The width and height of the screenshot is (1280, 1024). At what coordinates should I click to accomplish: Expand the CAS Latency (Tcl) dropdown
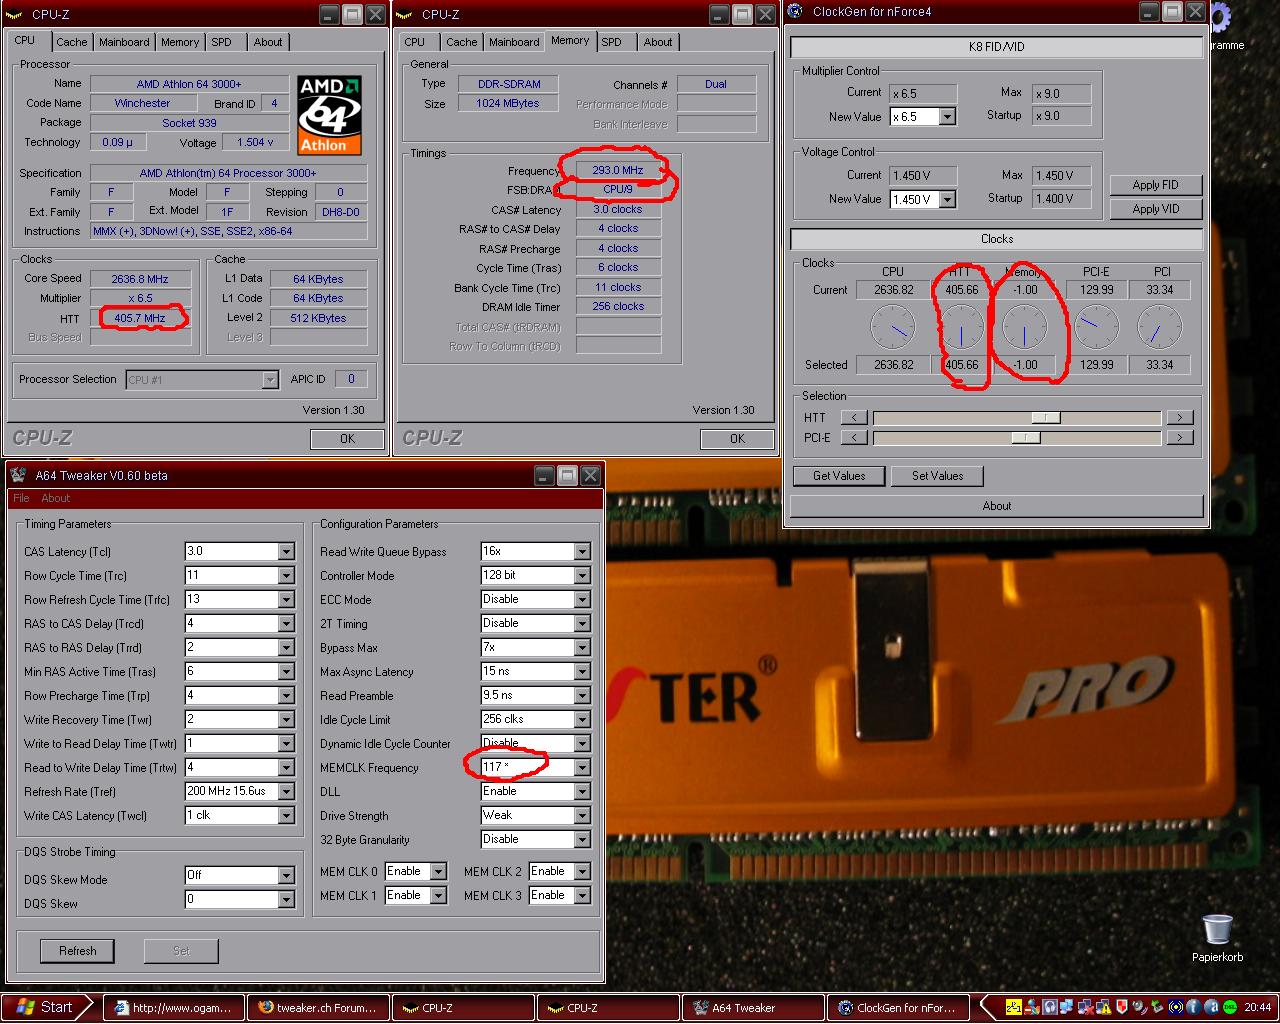point(286,552)
